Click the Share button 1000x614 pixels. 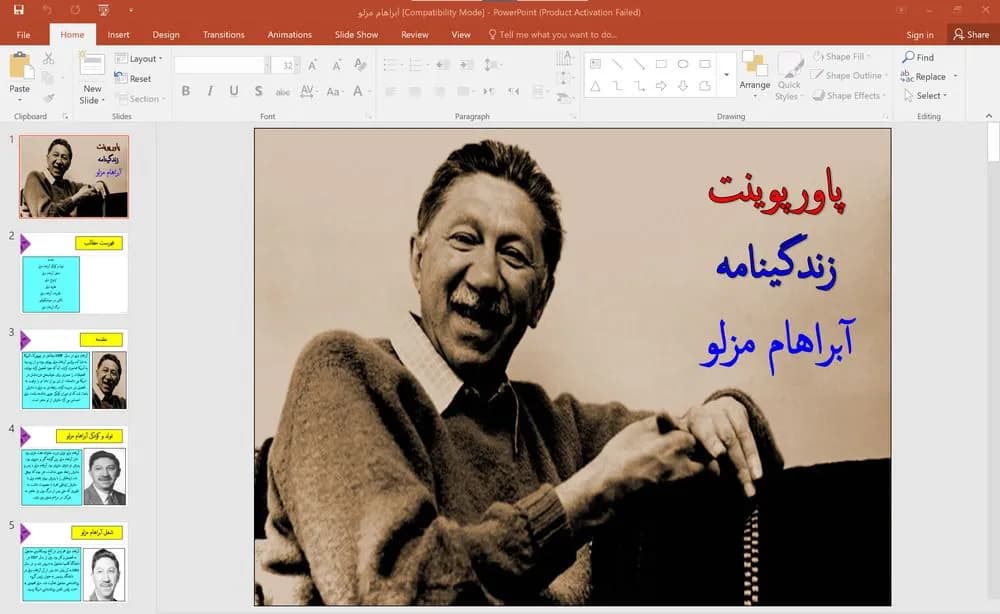(971, 34)
